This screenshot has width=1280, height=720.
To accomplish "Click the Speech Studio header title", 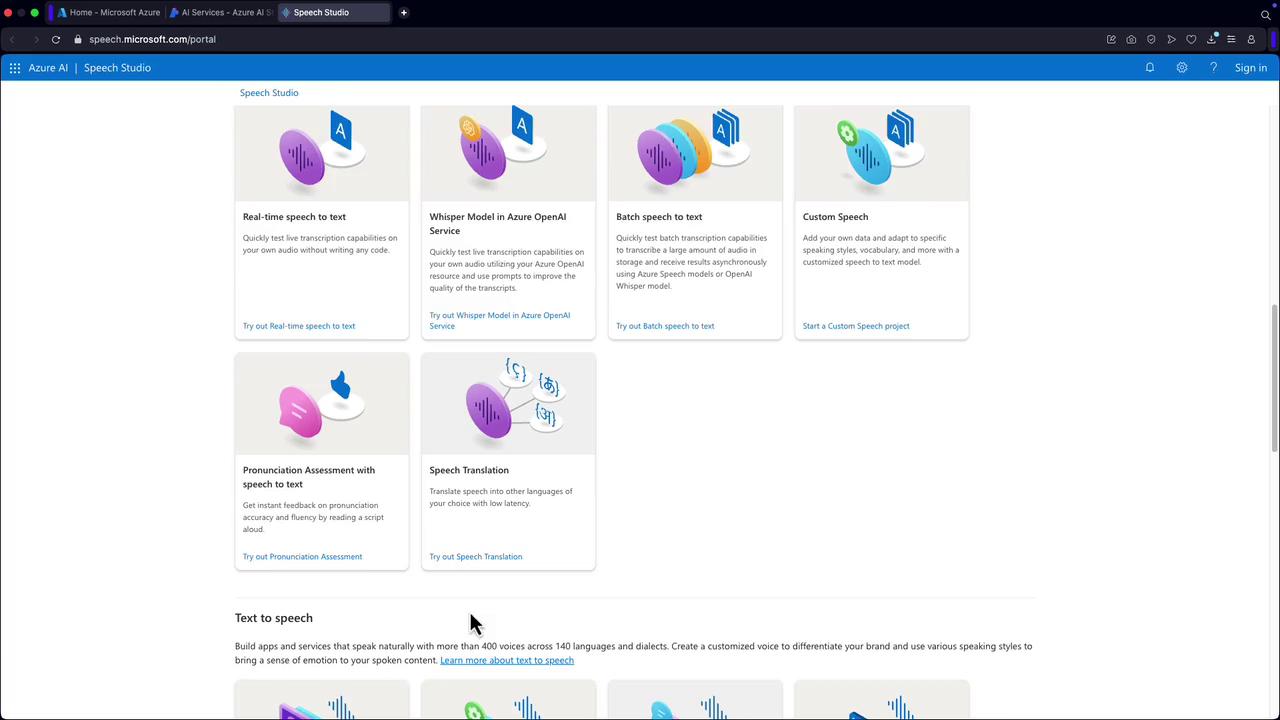I will (x=117, y=68).
